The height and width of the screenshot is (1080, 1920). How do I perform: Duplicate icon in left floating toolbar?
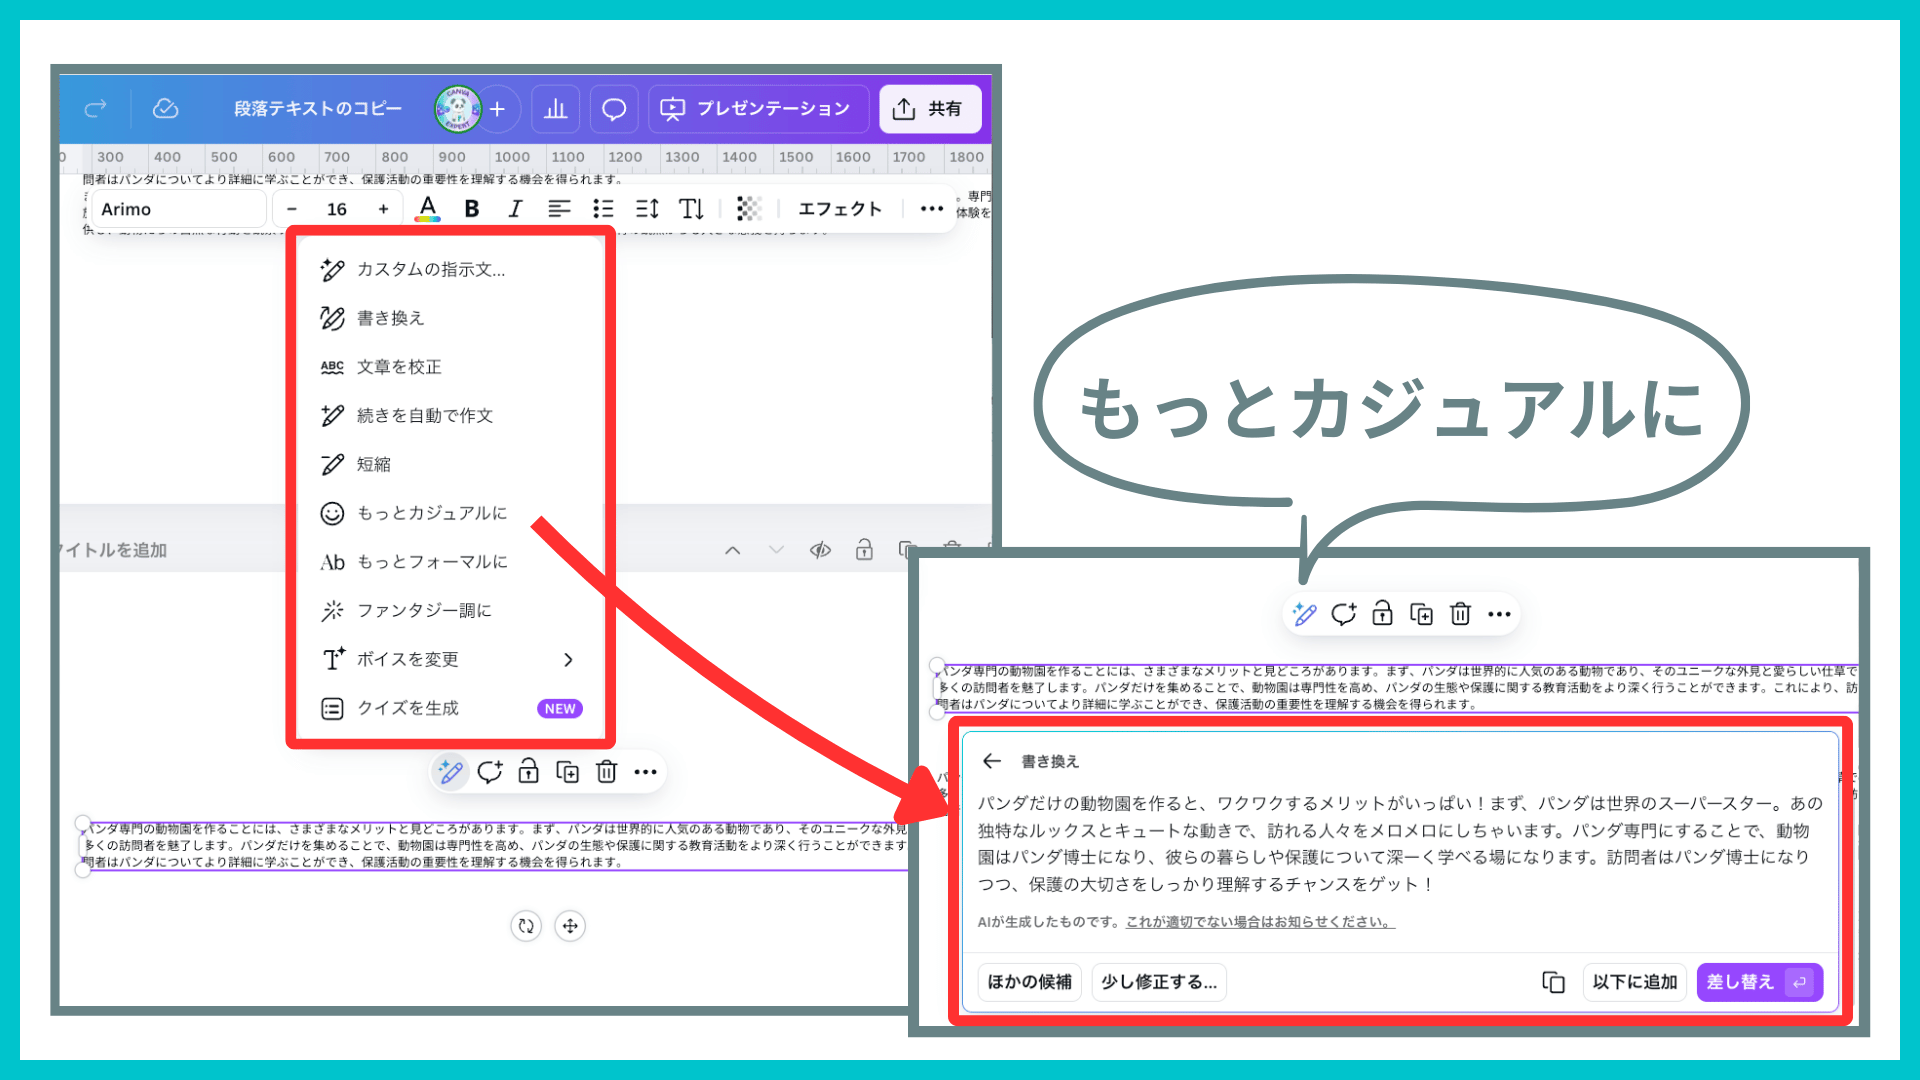point(568,772)
